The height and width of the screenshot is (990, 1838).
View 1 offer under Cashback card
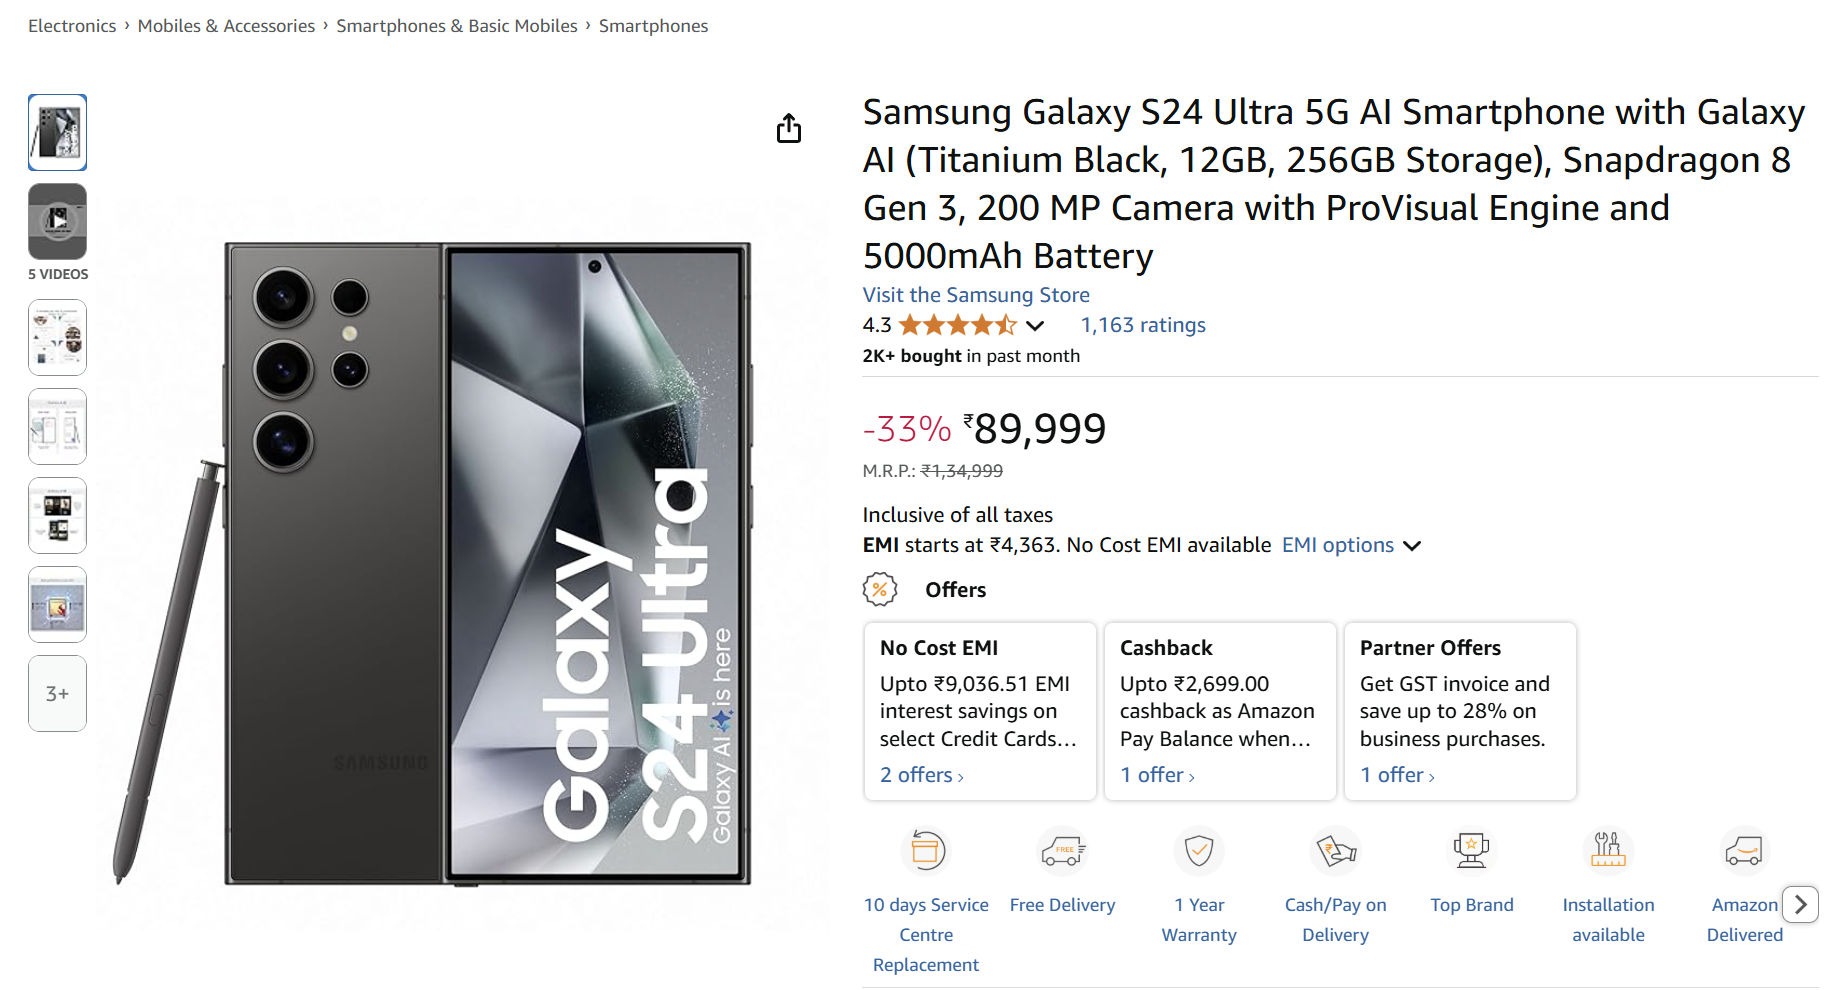[x=1158, y=775]
